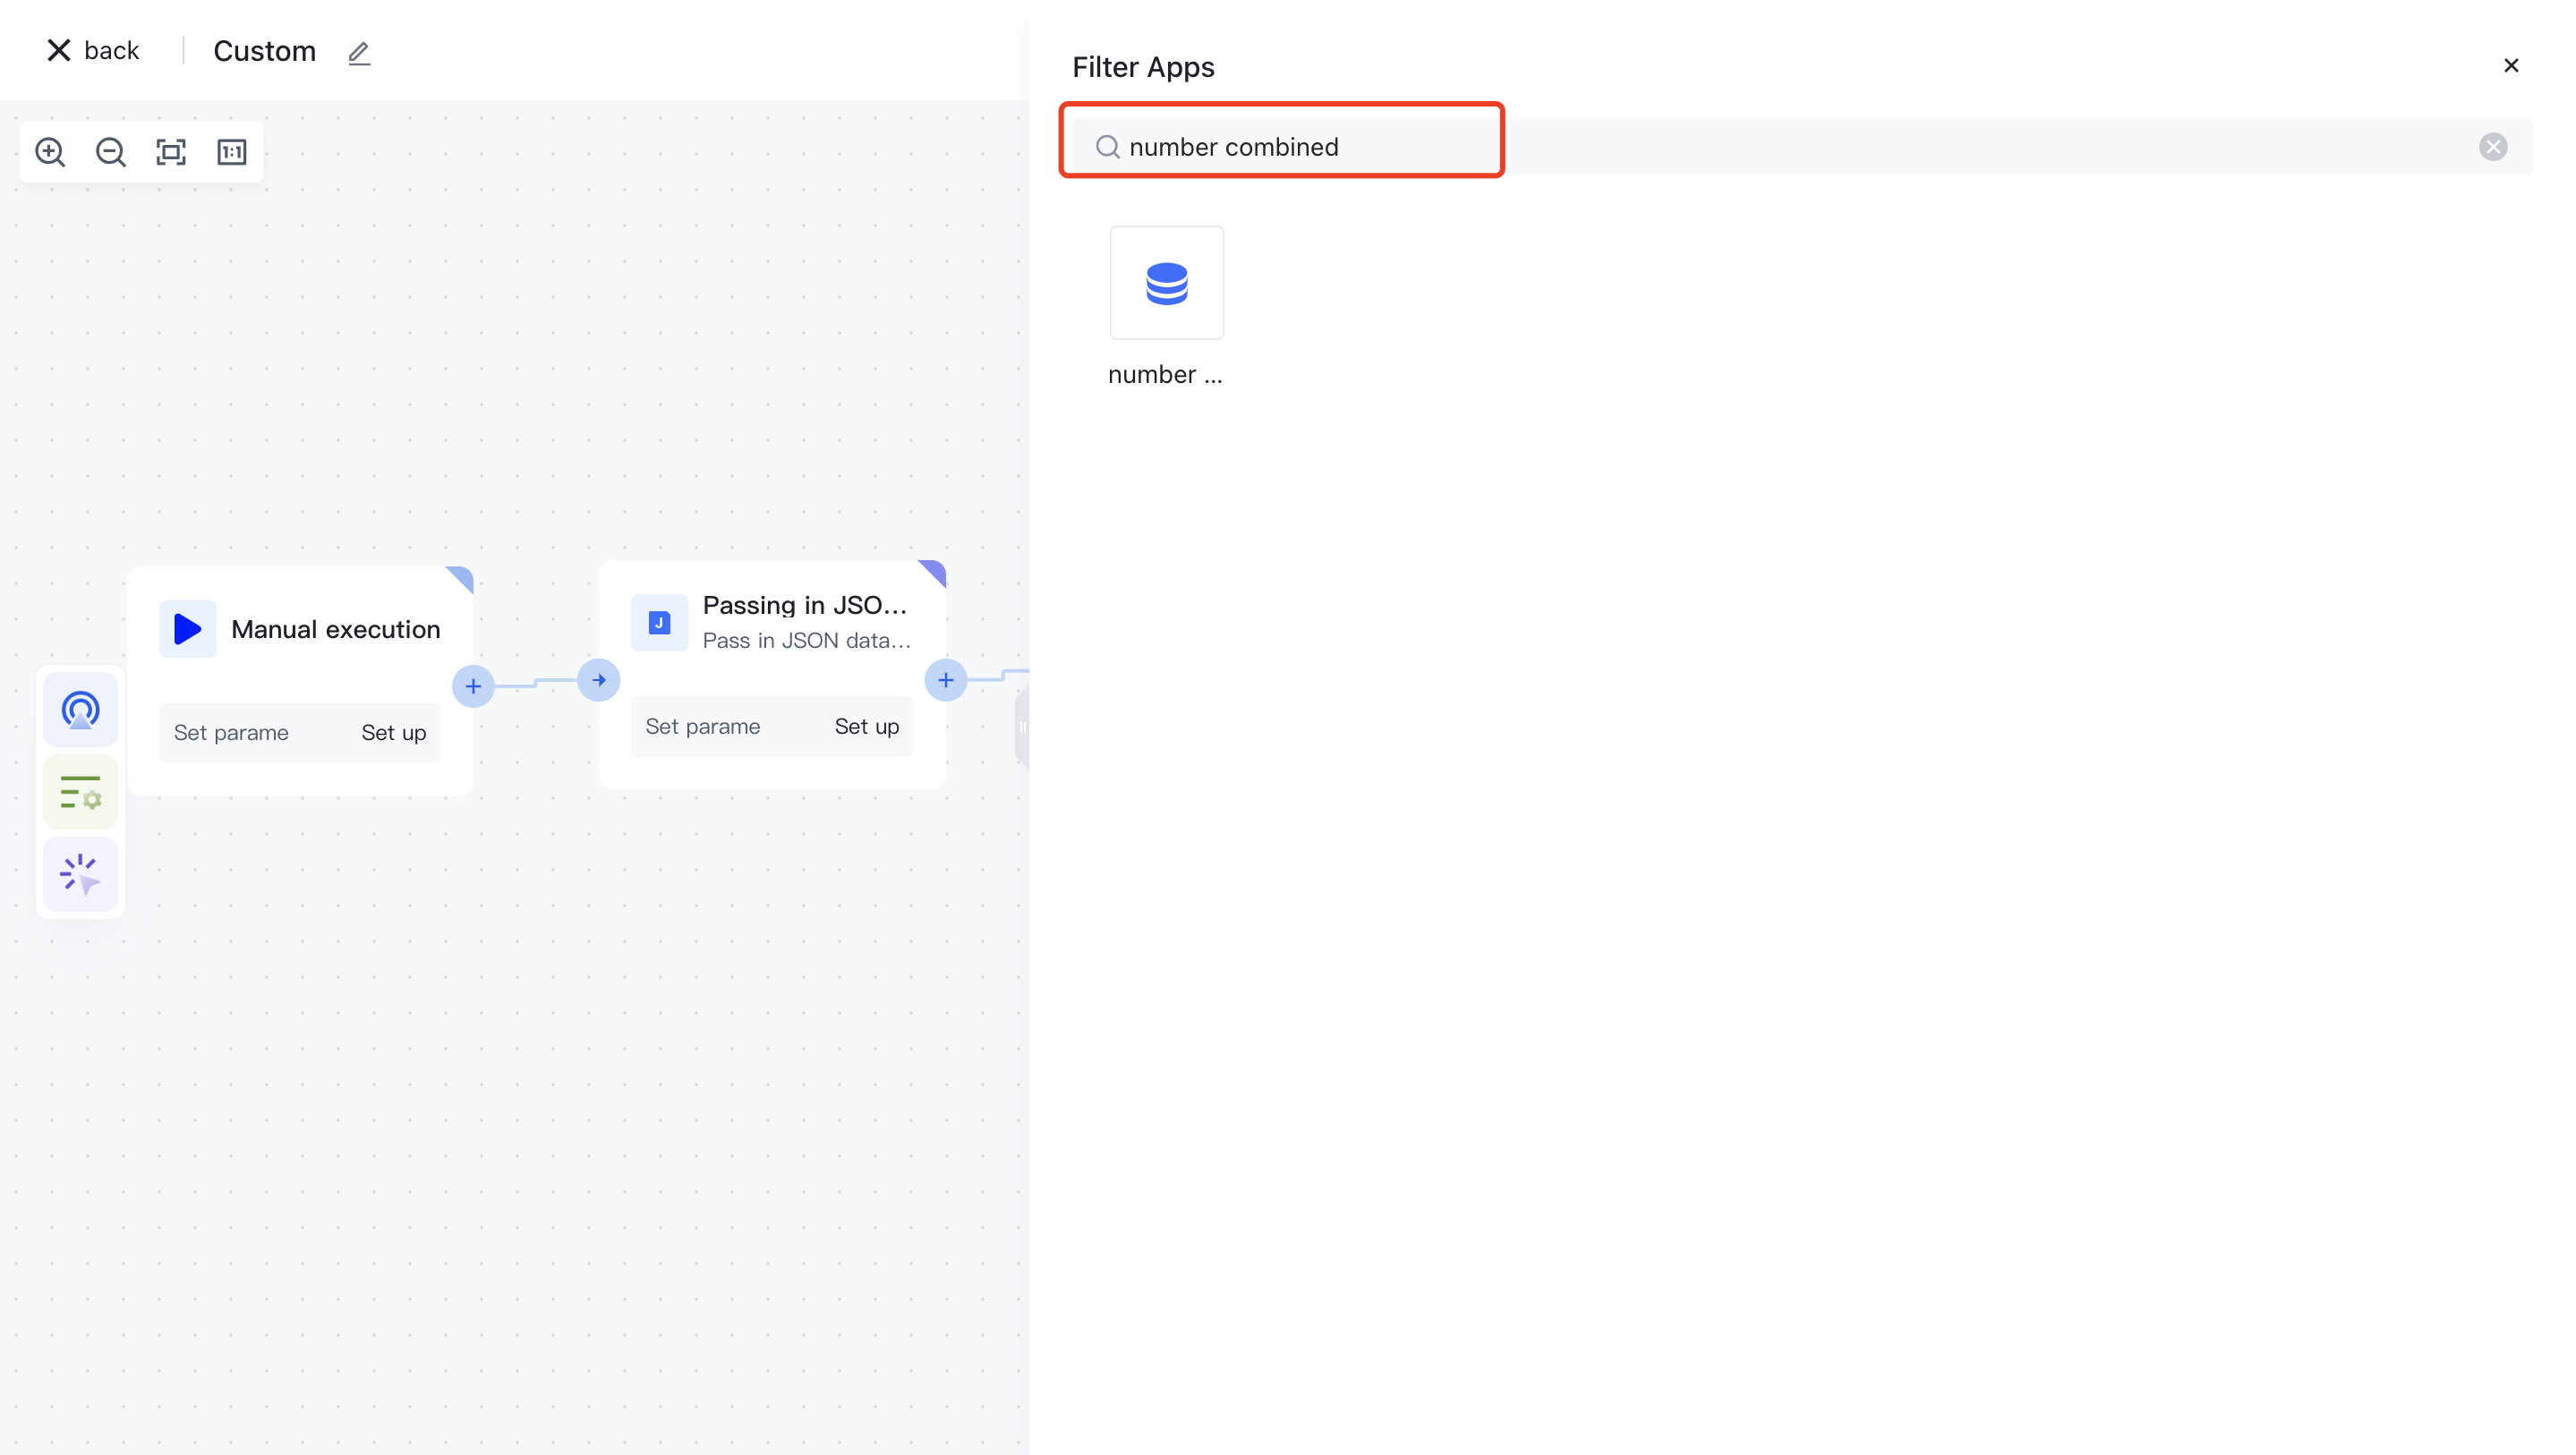Click Set up on Passing in JSON node

[x=866, y=727]
